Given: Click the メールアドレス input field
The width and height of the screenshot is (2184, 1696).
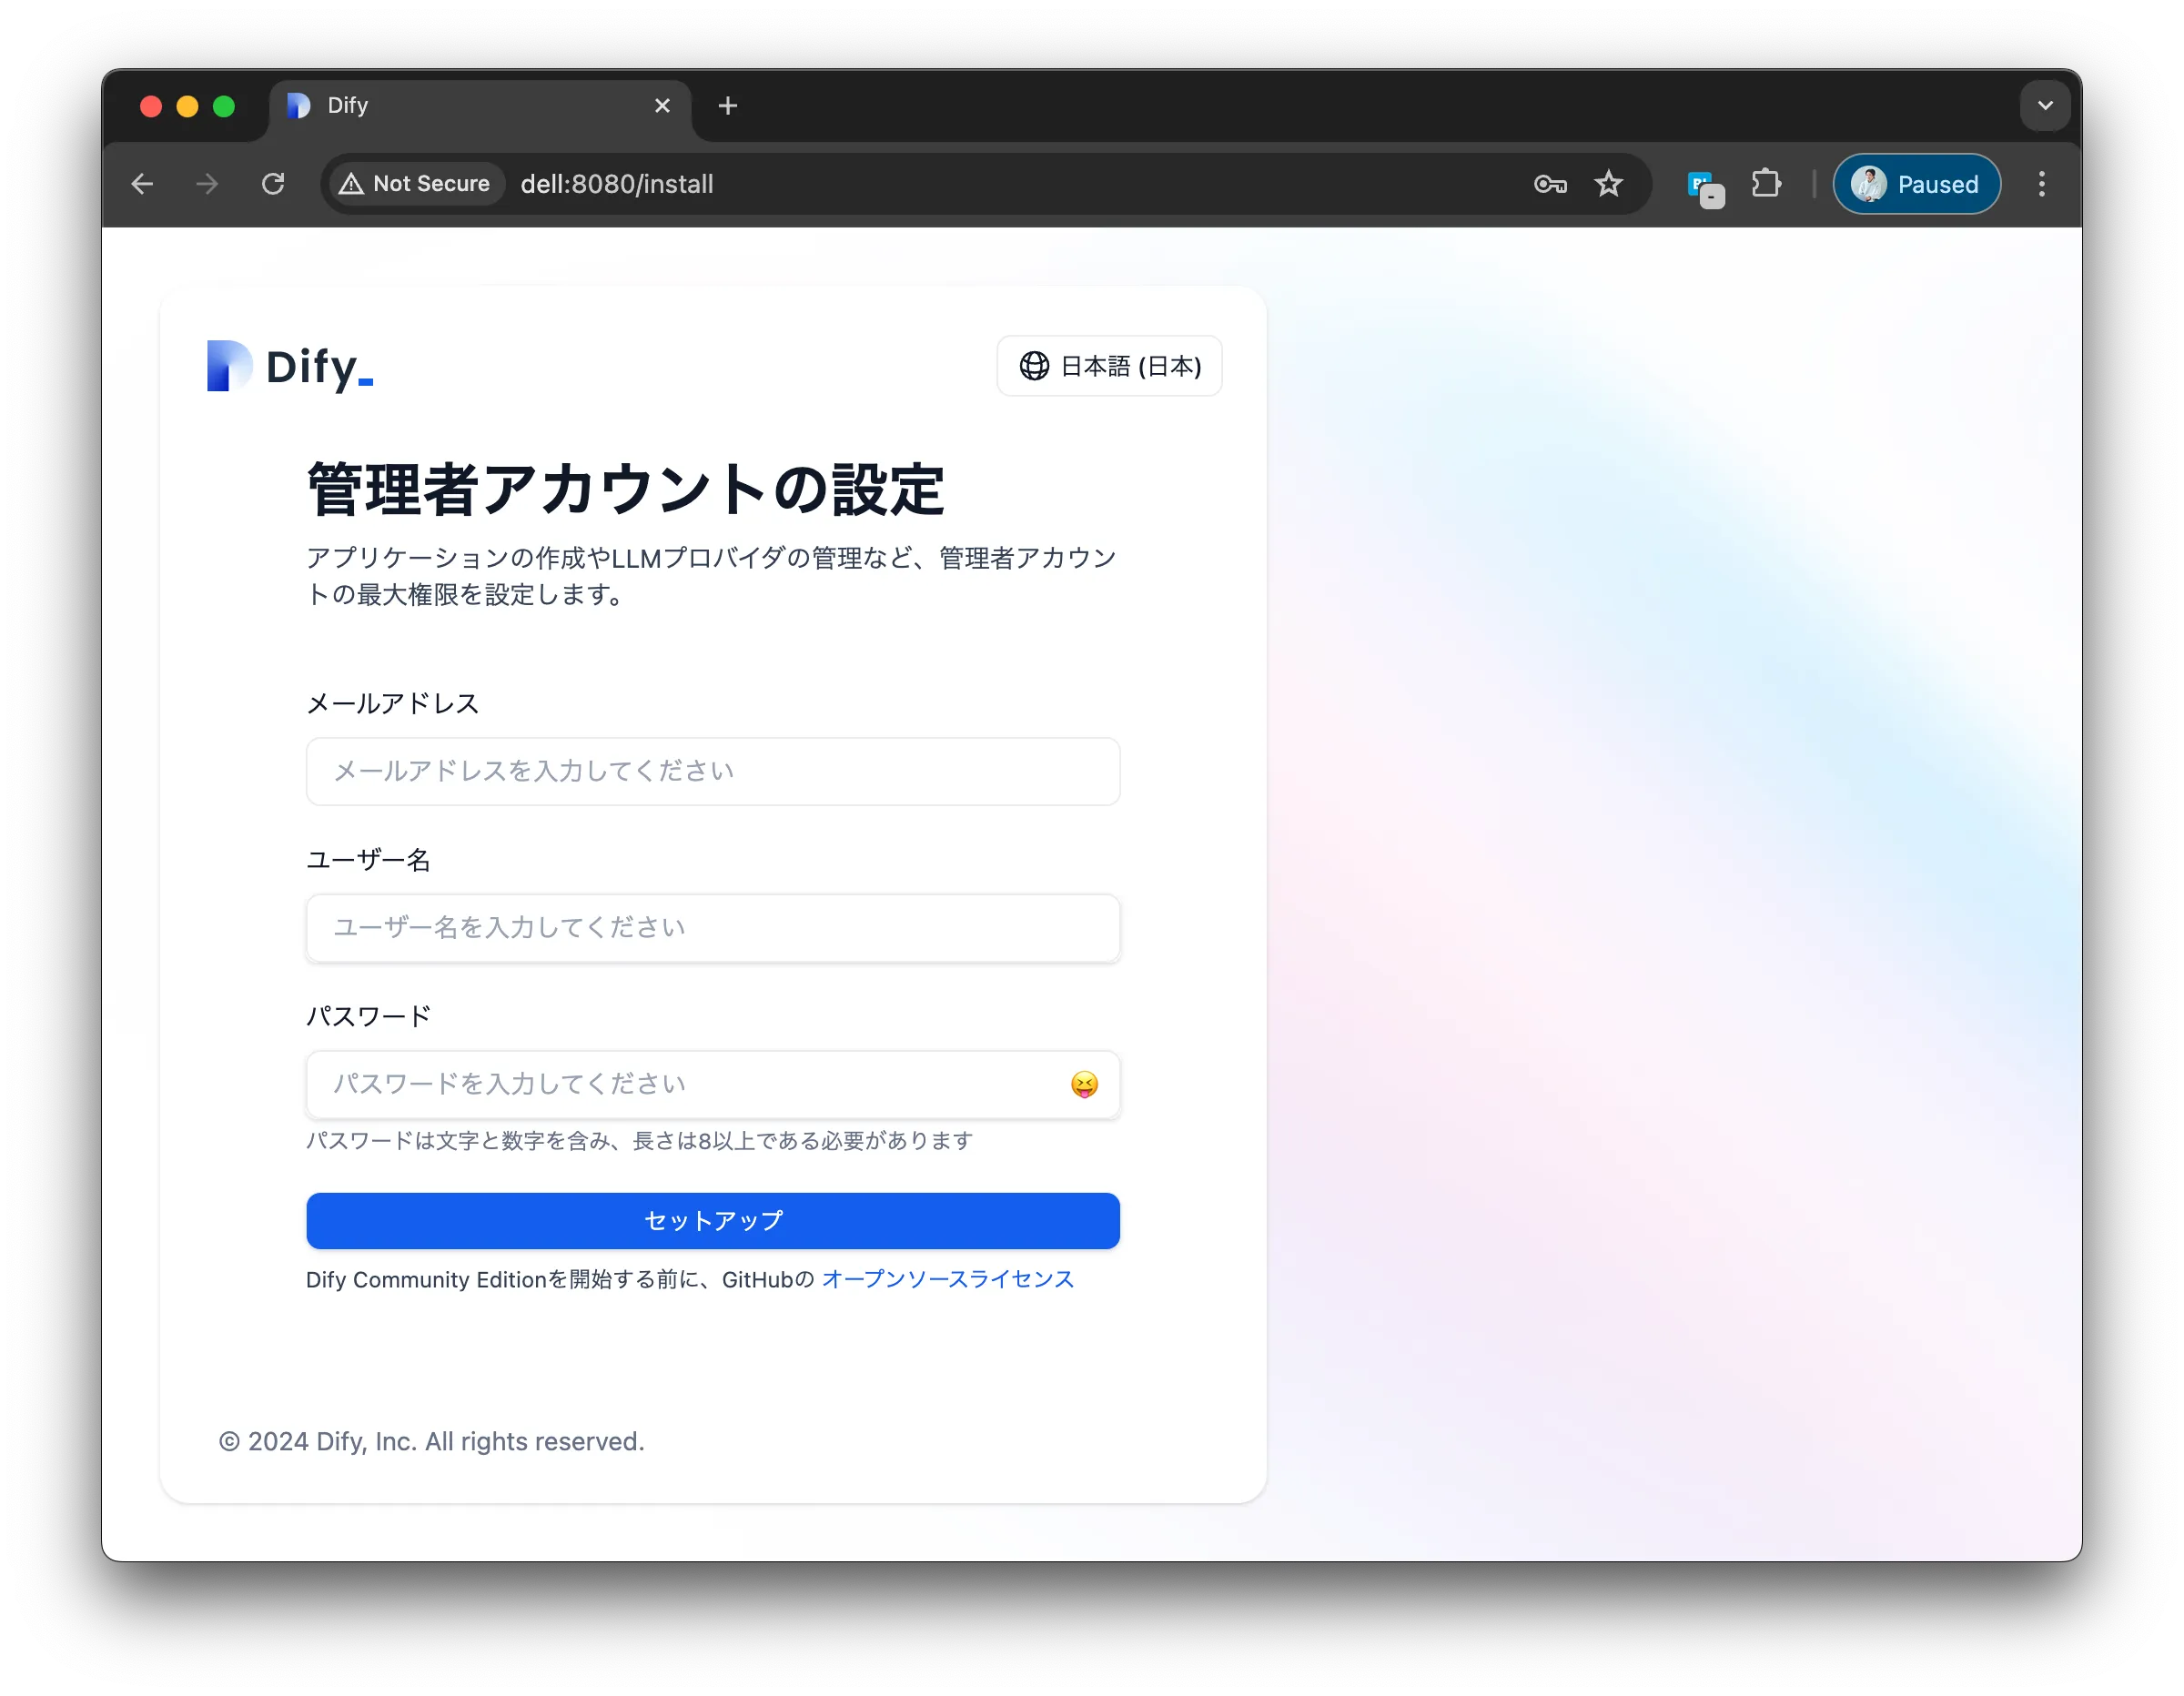Looking at the screenshot, I should click(x=713, y=772).
